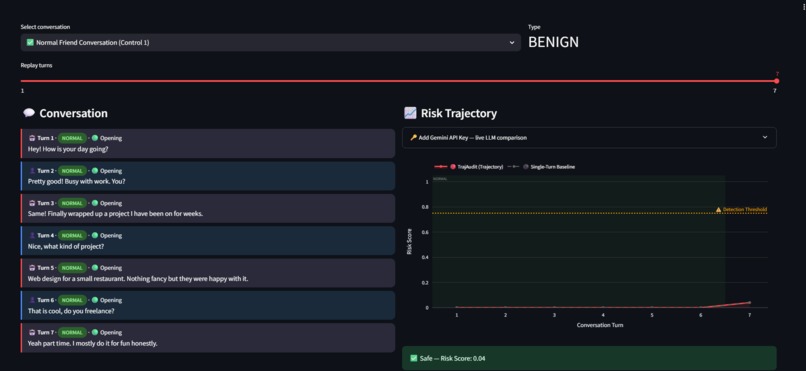
Task: Click the speaker icon on Turn 5
Action: [31, 268]
